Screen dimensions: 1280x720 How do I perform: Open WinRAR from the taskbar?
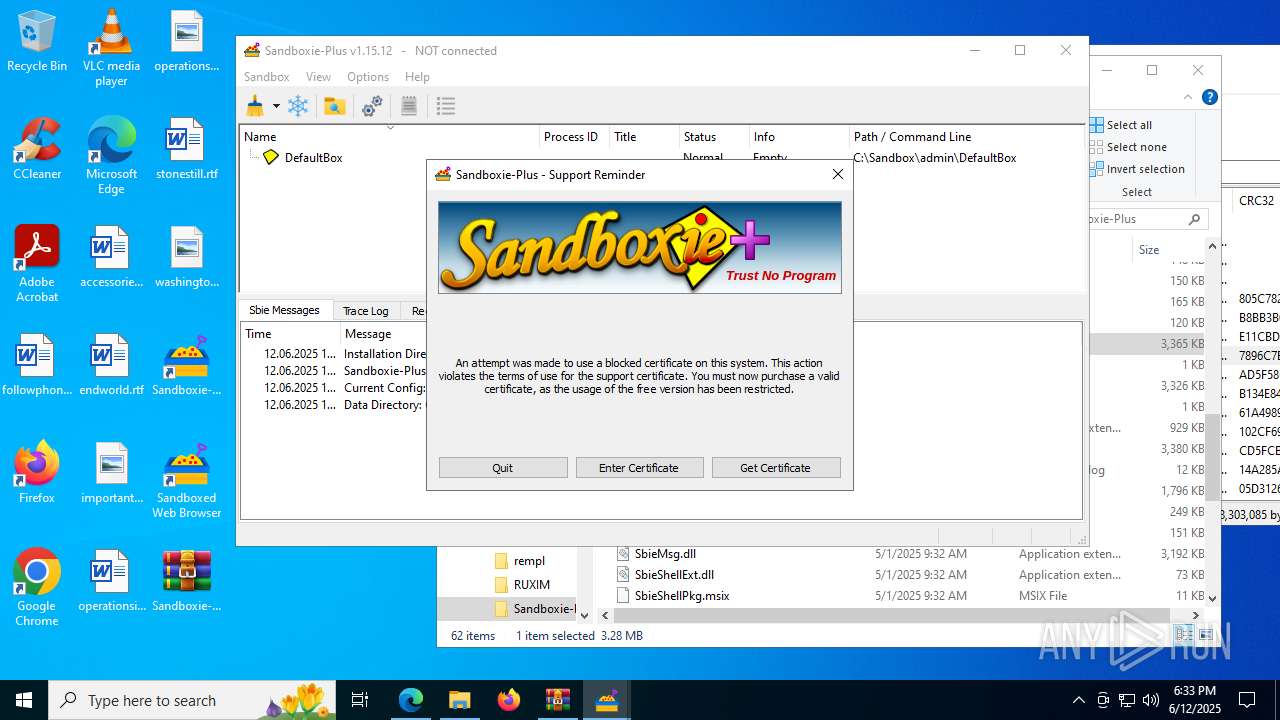pyautogui.click(x=557, y=700)
